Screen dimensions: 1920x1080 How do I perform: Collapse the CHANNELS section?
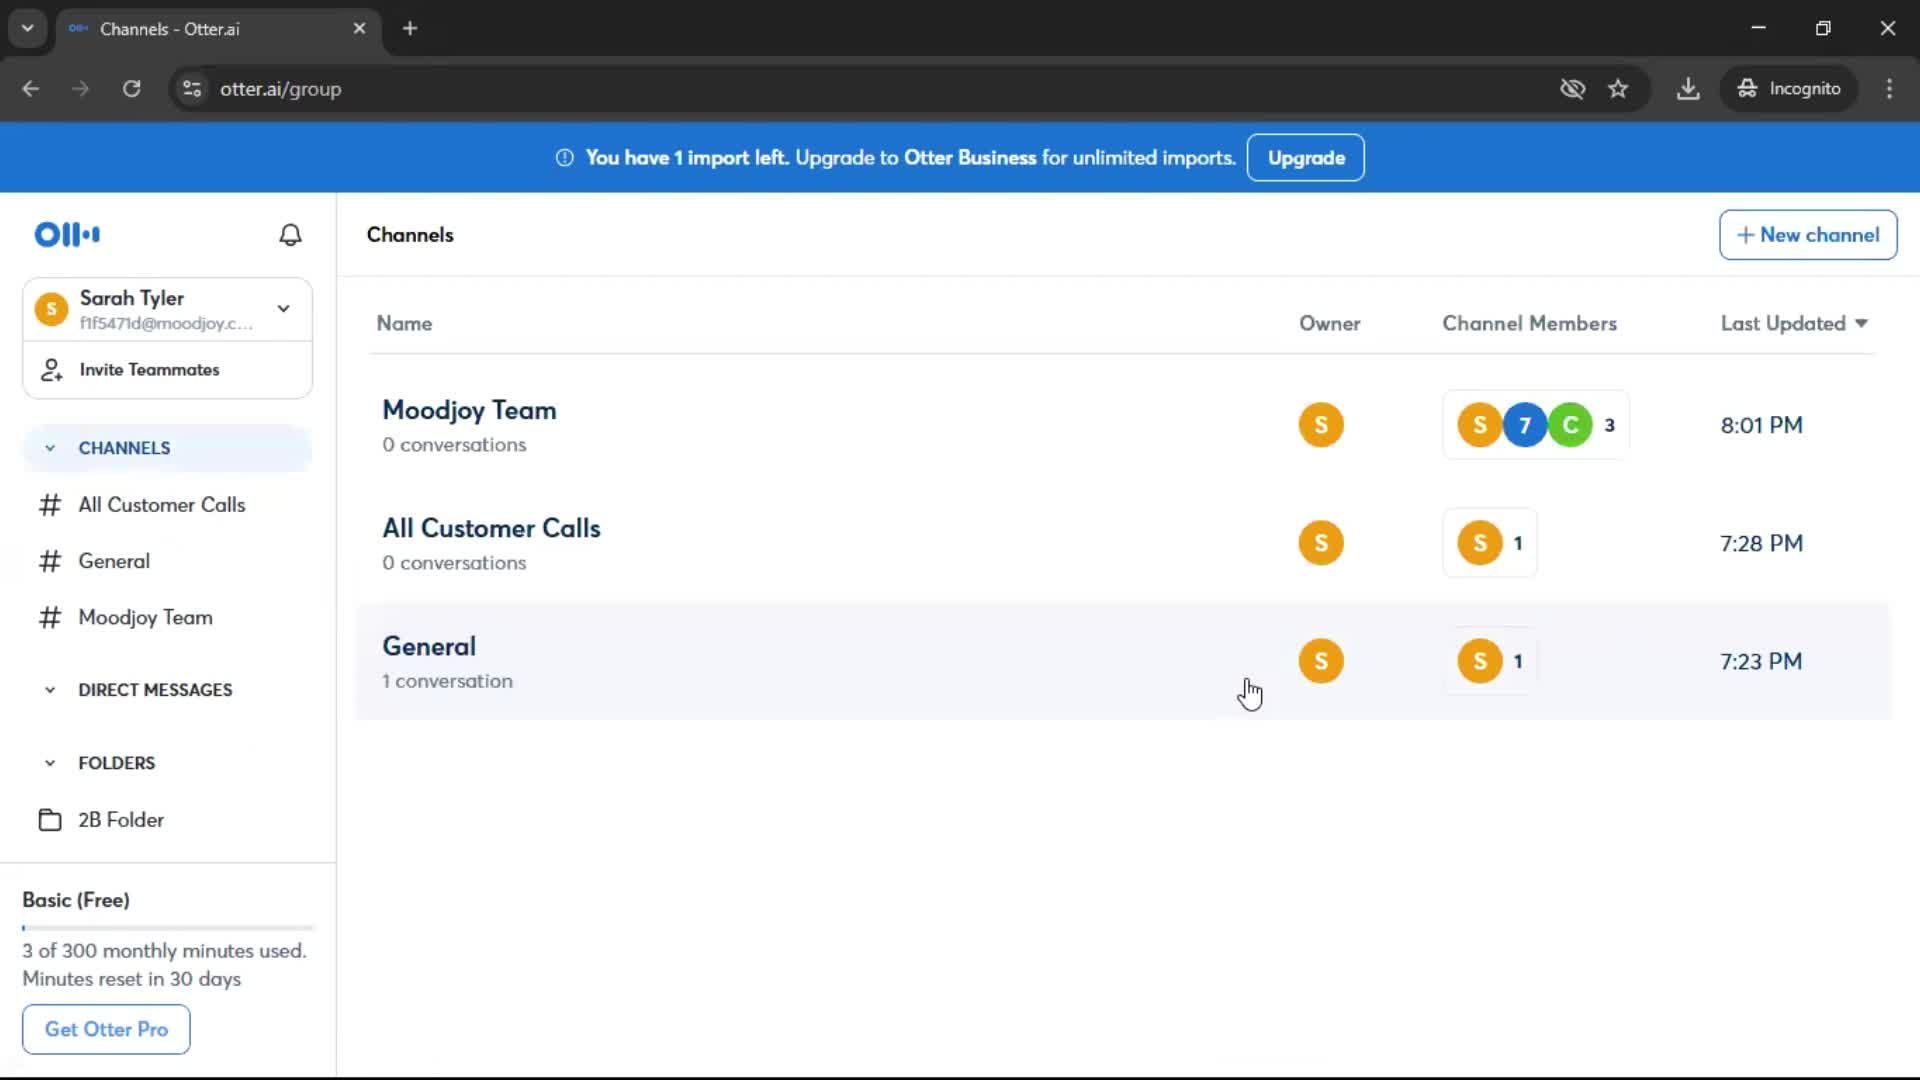[x=50, y=448]
